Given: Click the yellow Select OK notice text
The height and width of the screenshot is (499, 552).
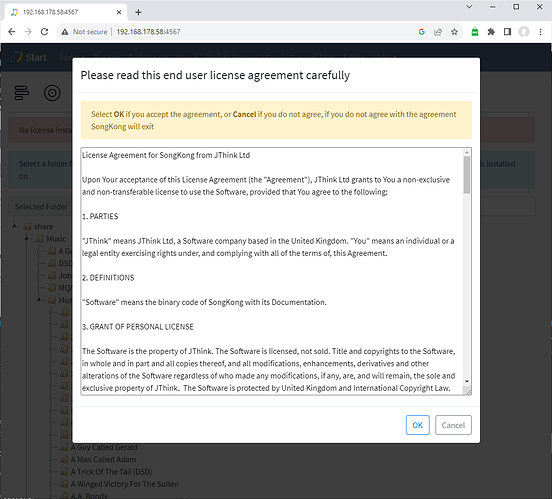Looking at the screenshot, I should pos(274,120).
